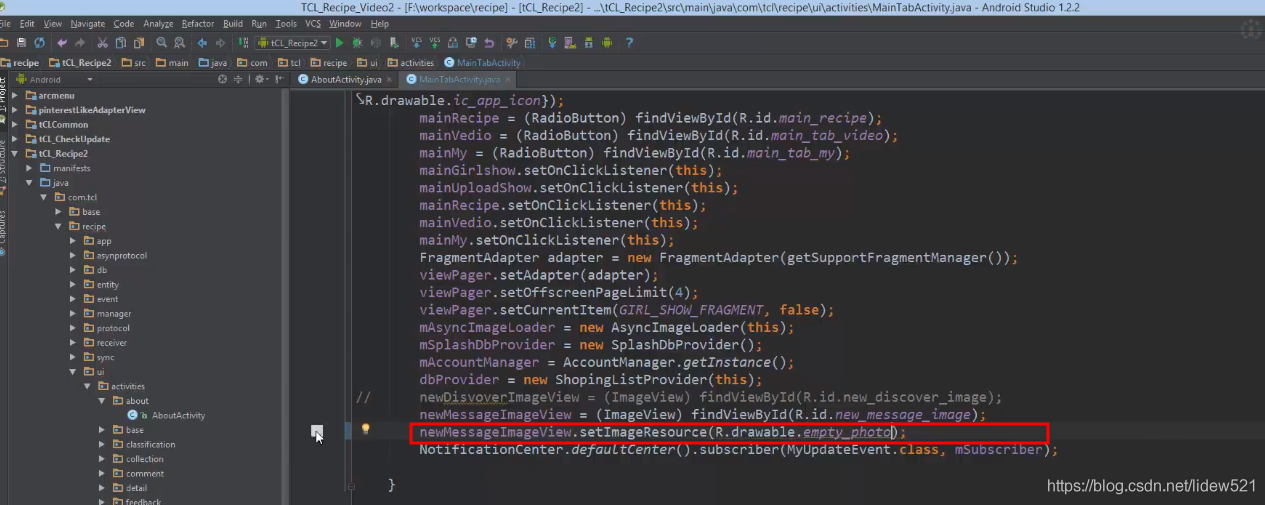Expand the tCL_CheckUpdate module

15,139
